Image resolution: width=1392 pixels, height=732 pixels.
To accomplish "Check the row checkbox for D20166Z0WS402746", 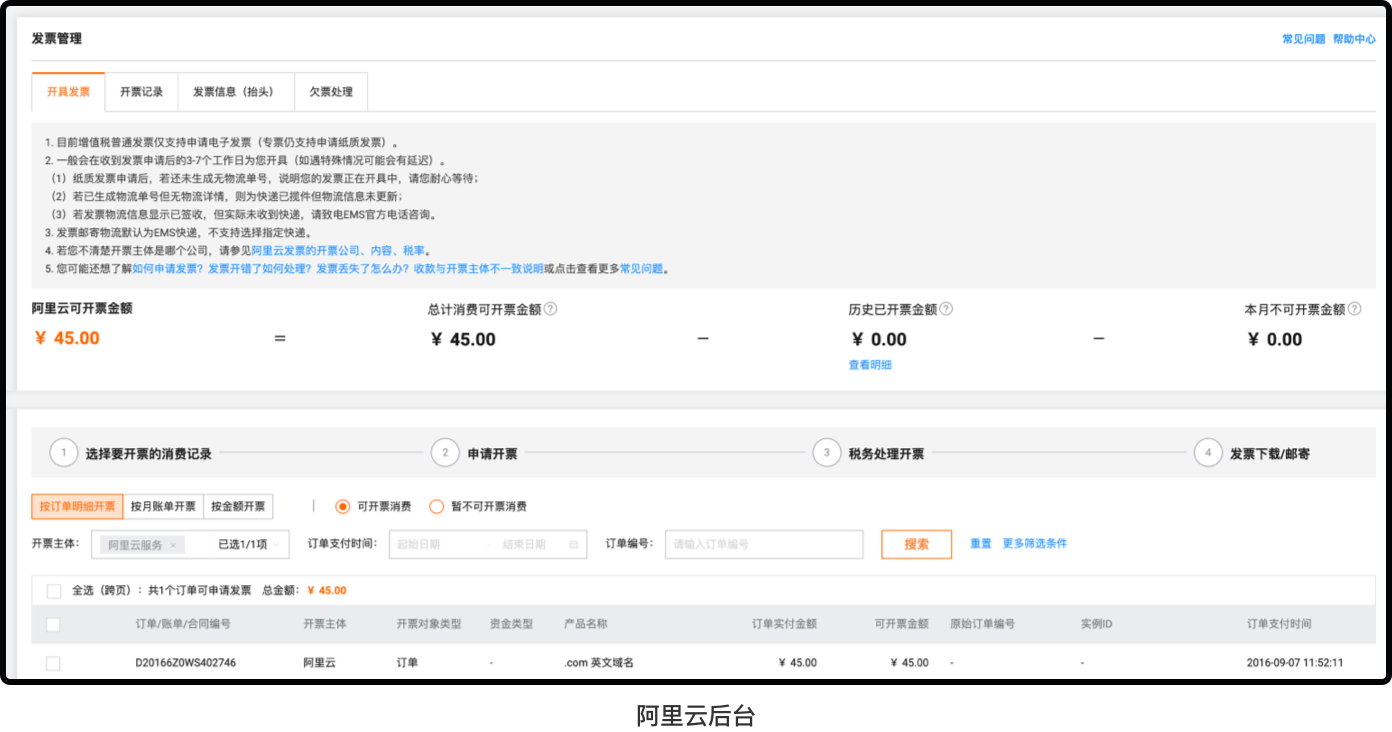I will click(x=53, y=663).
